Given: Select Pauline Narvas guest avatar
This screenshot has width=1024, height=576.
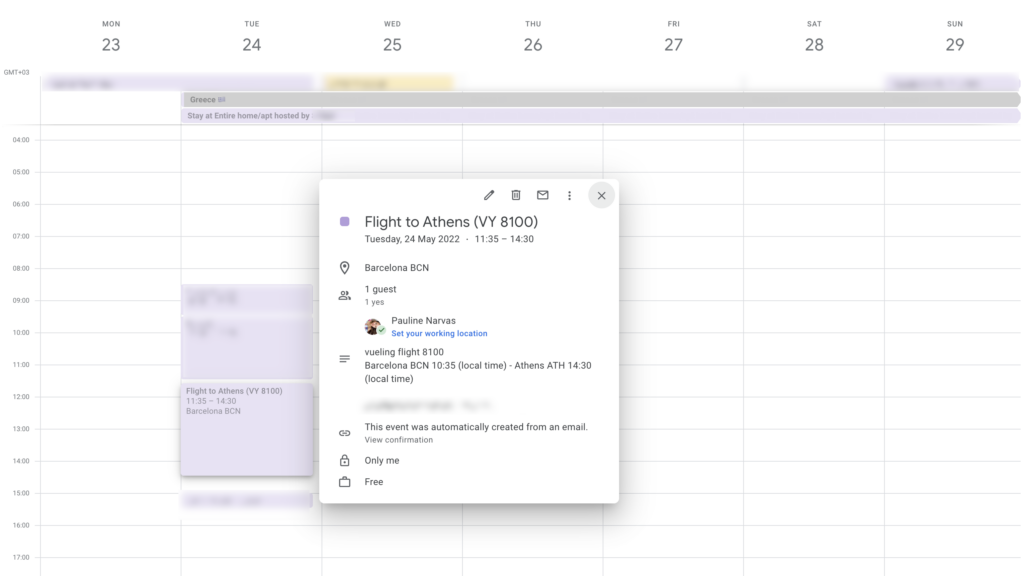Looking at the screenshot, I should coord(374,327).
